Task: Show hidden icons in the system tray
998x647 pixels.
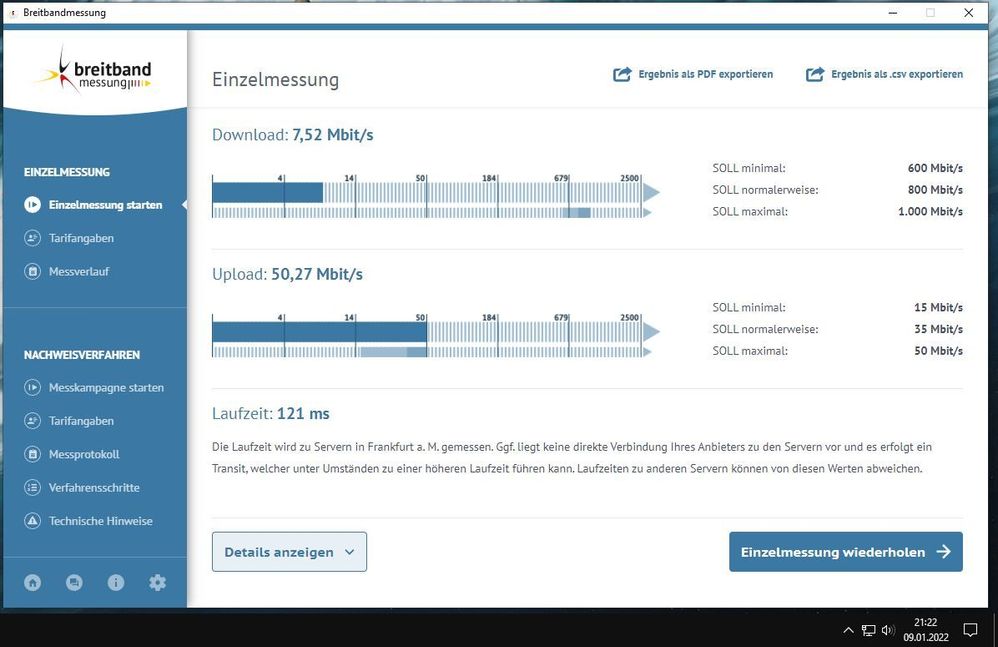Action: [x=848, y=630]
